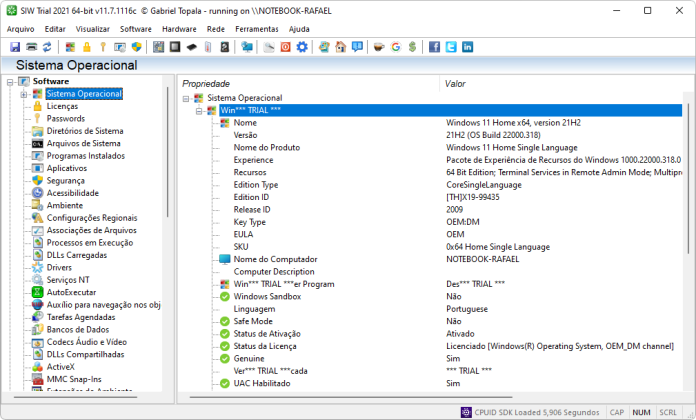
Task: Click the CPU chip toolbar icon
Action: click(175, 47)
